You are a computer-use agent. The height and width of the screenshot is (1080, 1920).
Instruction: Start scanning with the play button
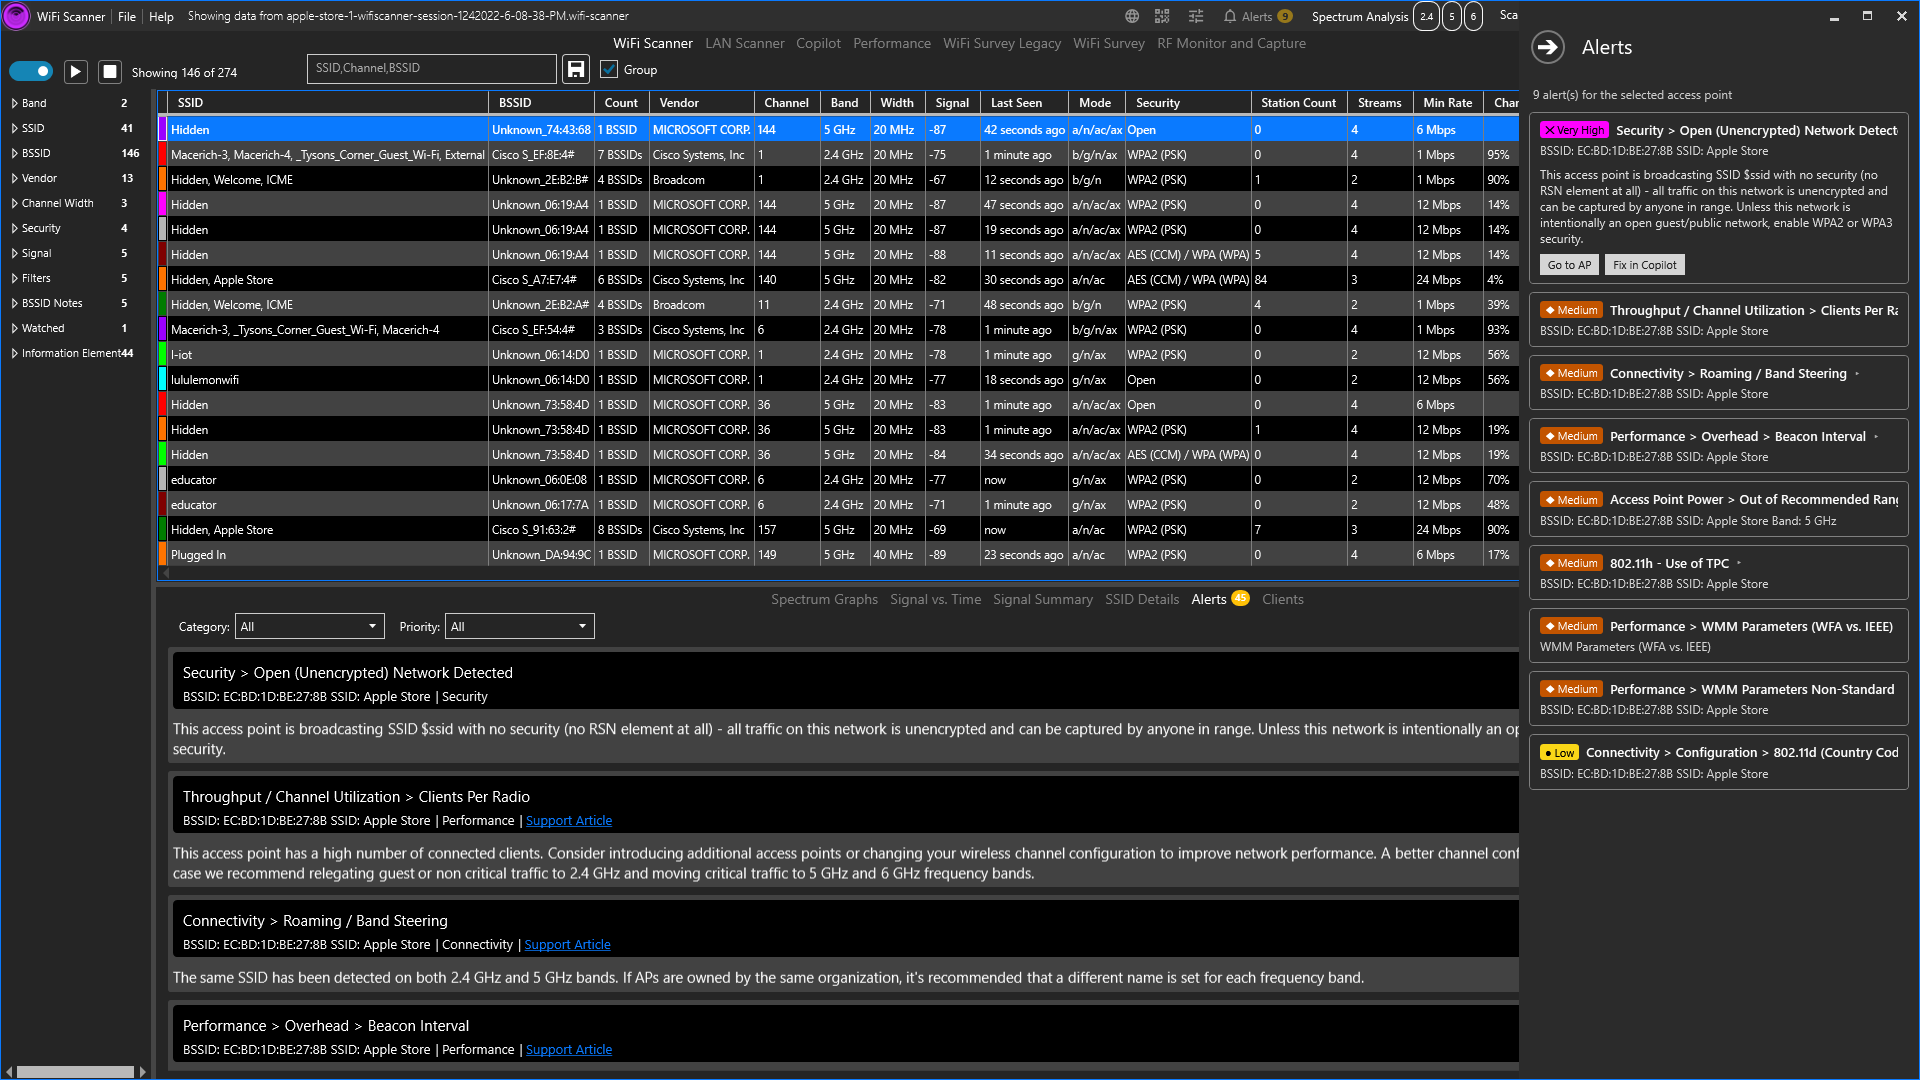(x=75, y=72)
